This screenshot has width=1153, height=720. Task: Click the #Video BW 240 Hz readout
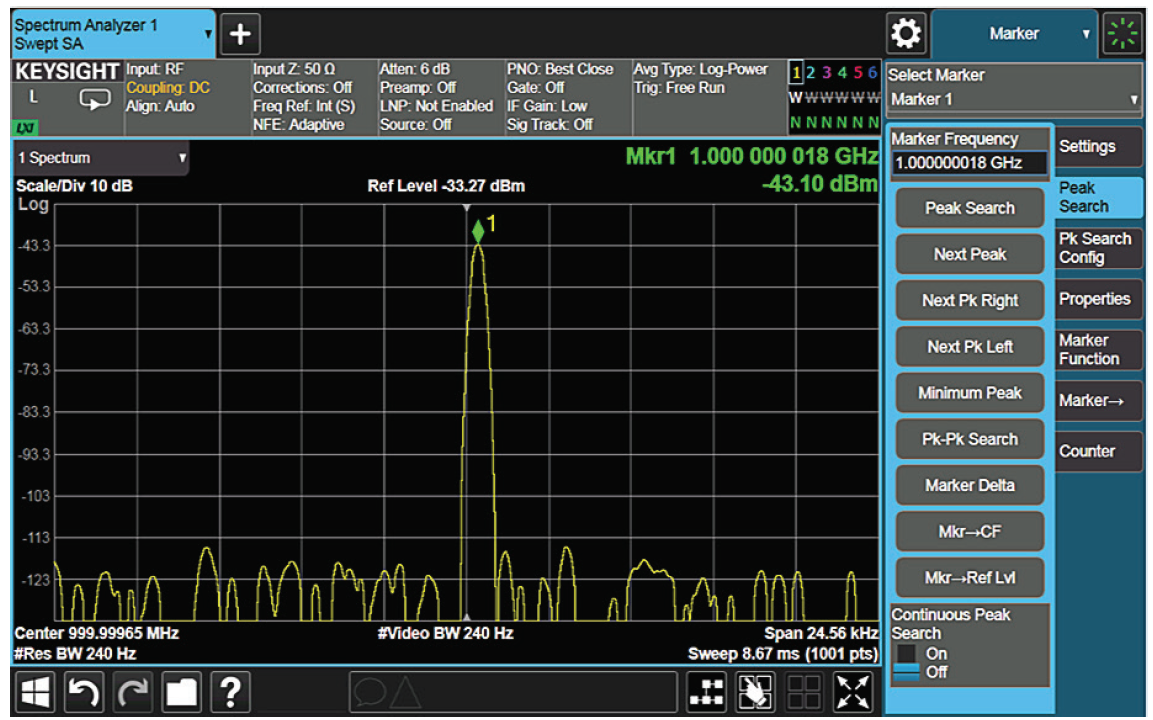click(x=446, y=633)
